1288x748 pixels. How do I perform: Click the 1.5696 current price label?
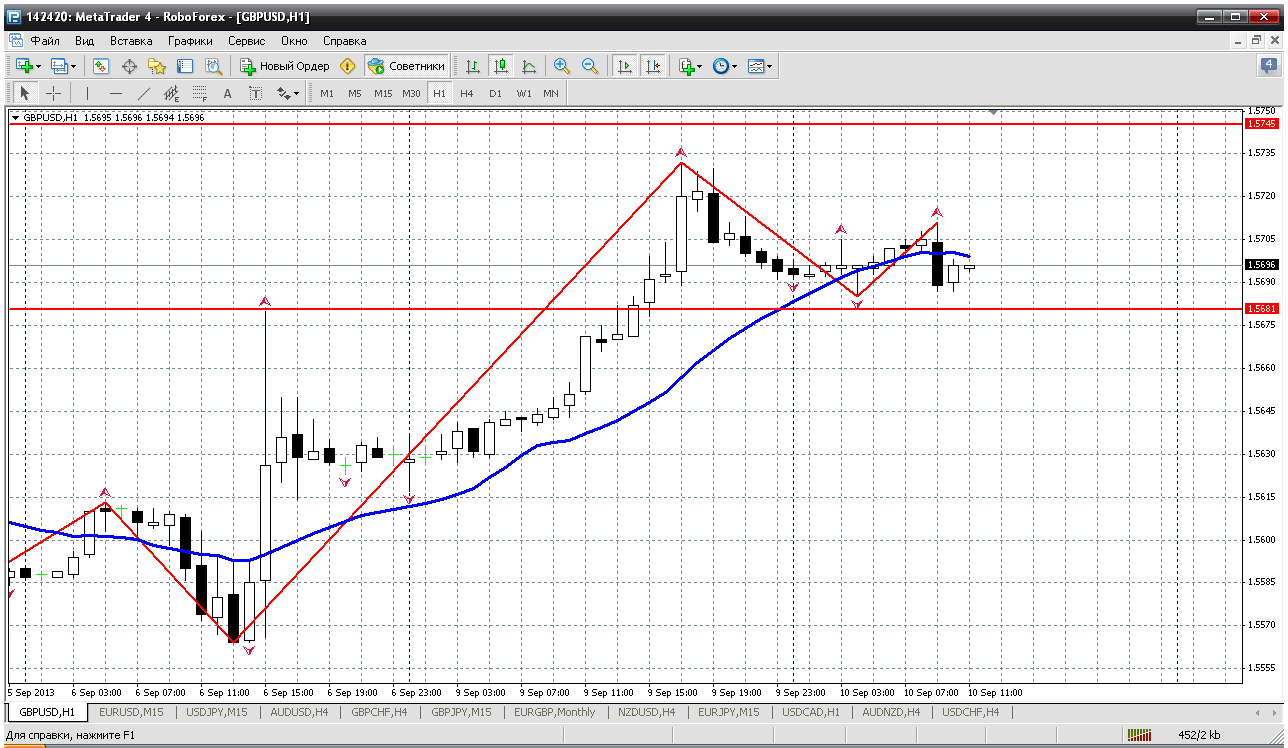[x=1262, y=265]
